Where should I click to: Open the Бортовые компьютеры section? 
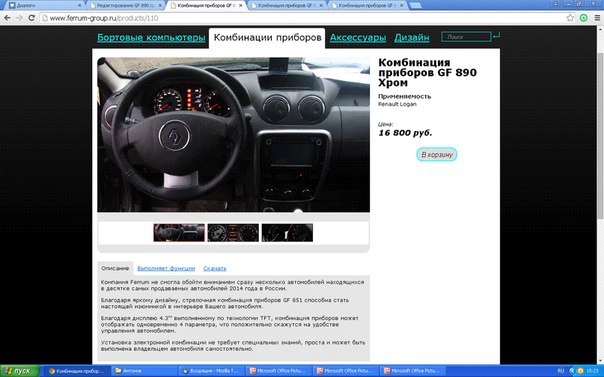coord(151,38)
